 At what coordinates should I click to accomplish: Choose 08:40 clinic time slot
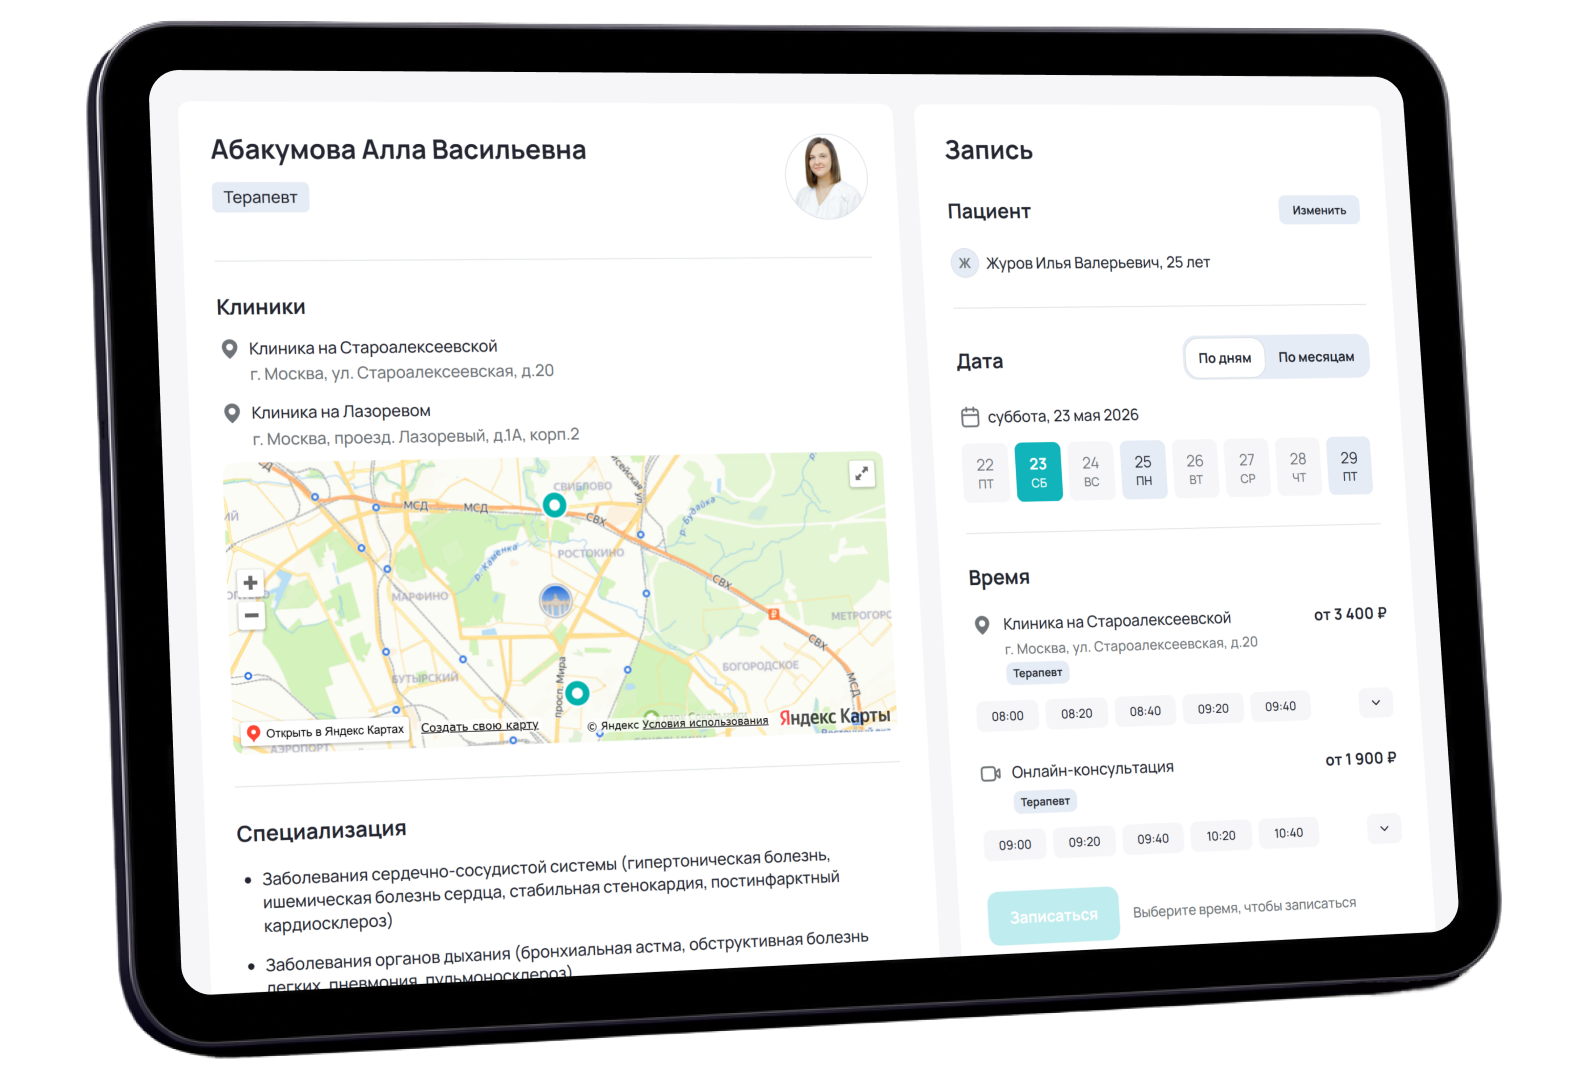[1145, 711]
